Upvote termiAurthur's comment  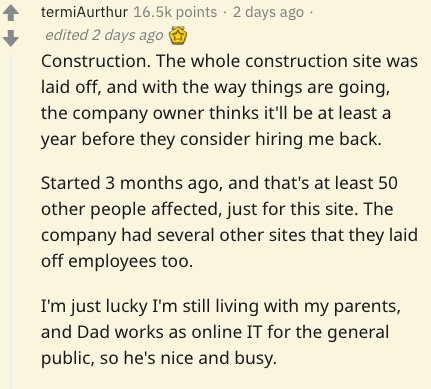[x=11, y=14]
